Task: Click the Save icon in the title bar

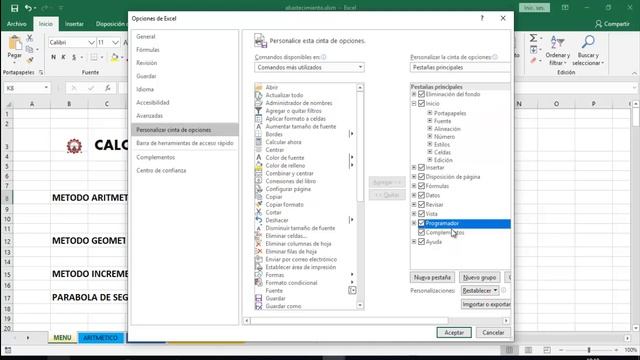Action: 15,8
